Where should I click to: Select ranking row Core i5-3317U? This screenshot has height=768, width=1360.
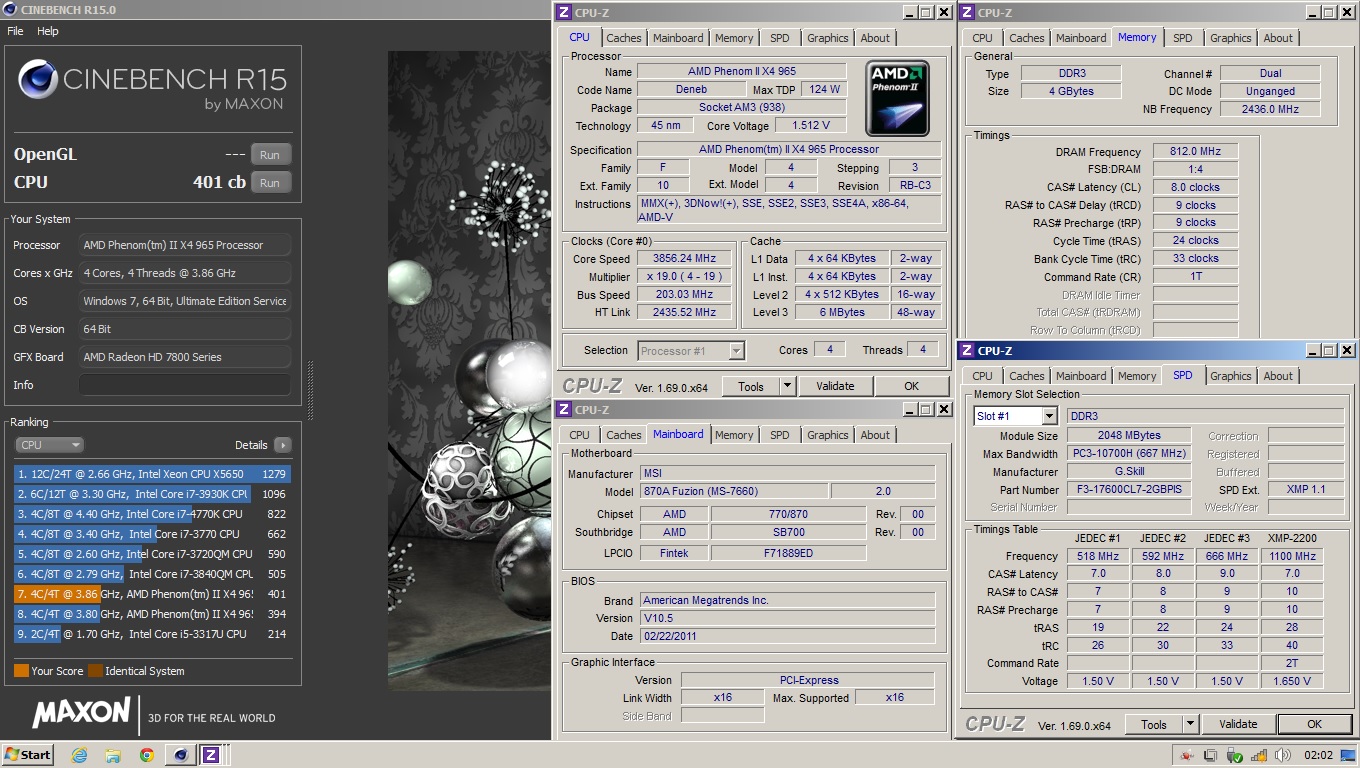click(152, 634)
